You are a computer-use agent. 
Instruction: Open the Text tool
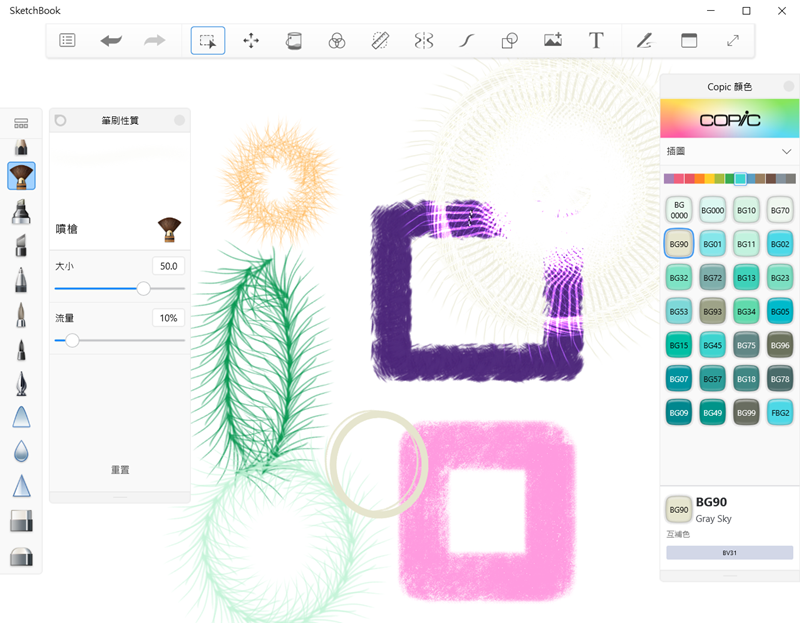point(596,41)
